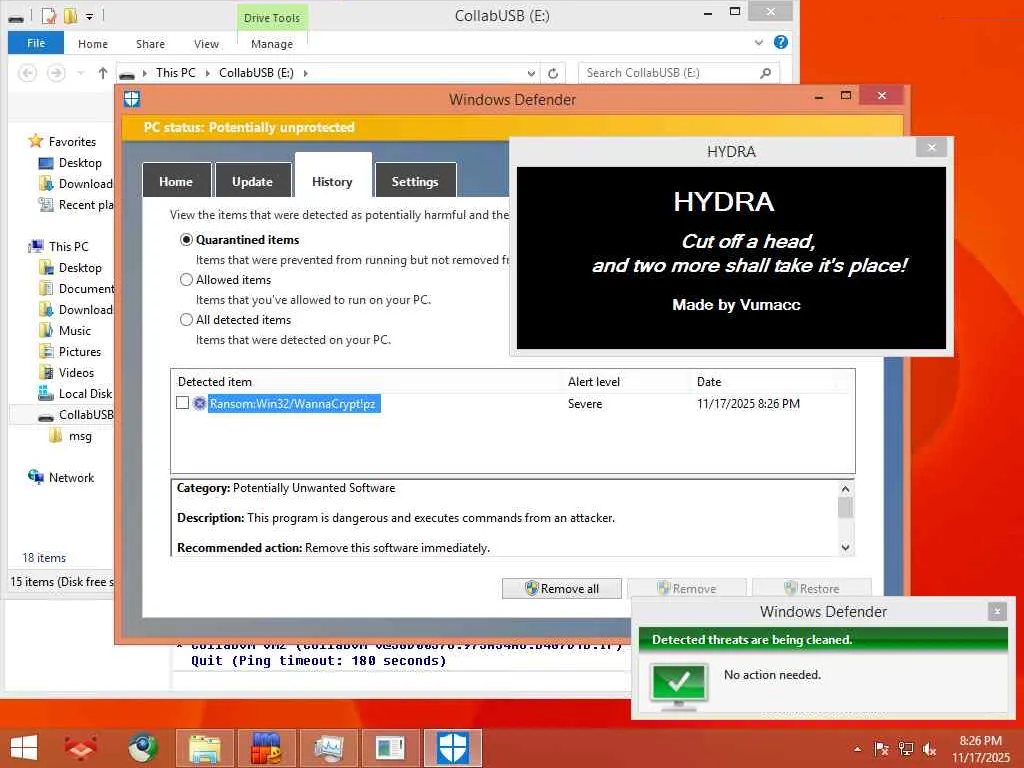Viewport: 1024px width, 768px height.
Task: Select Allowed items radio button
Action: (x=186, y=280)
